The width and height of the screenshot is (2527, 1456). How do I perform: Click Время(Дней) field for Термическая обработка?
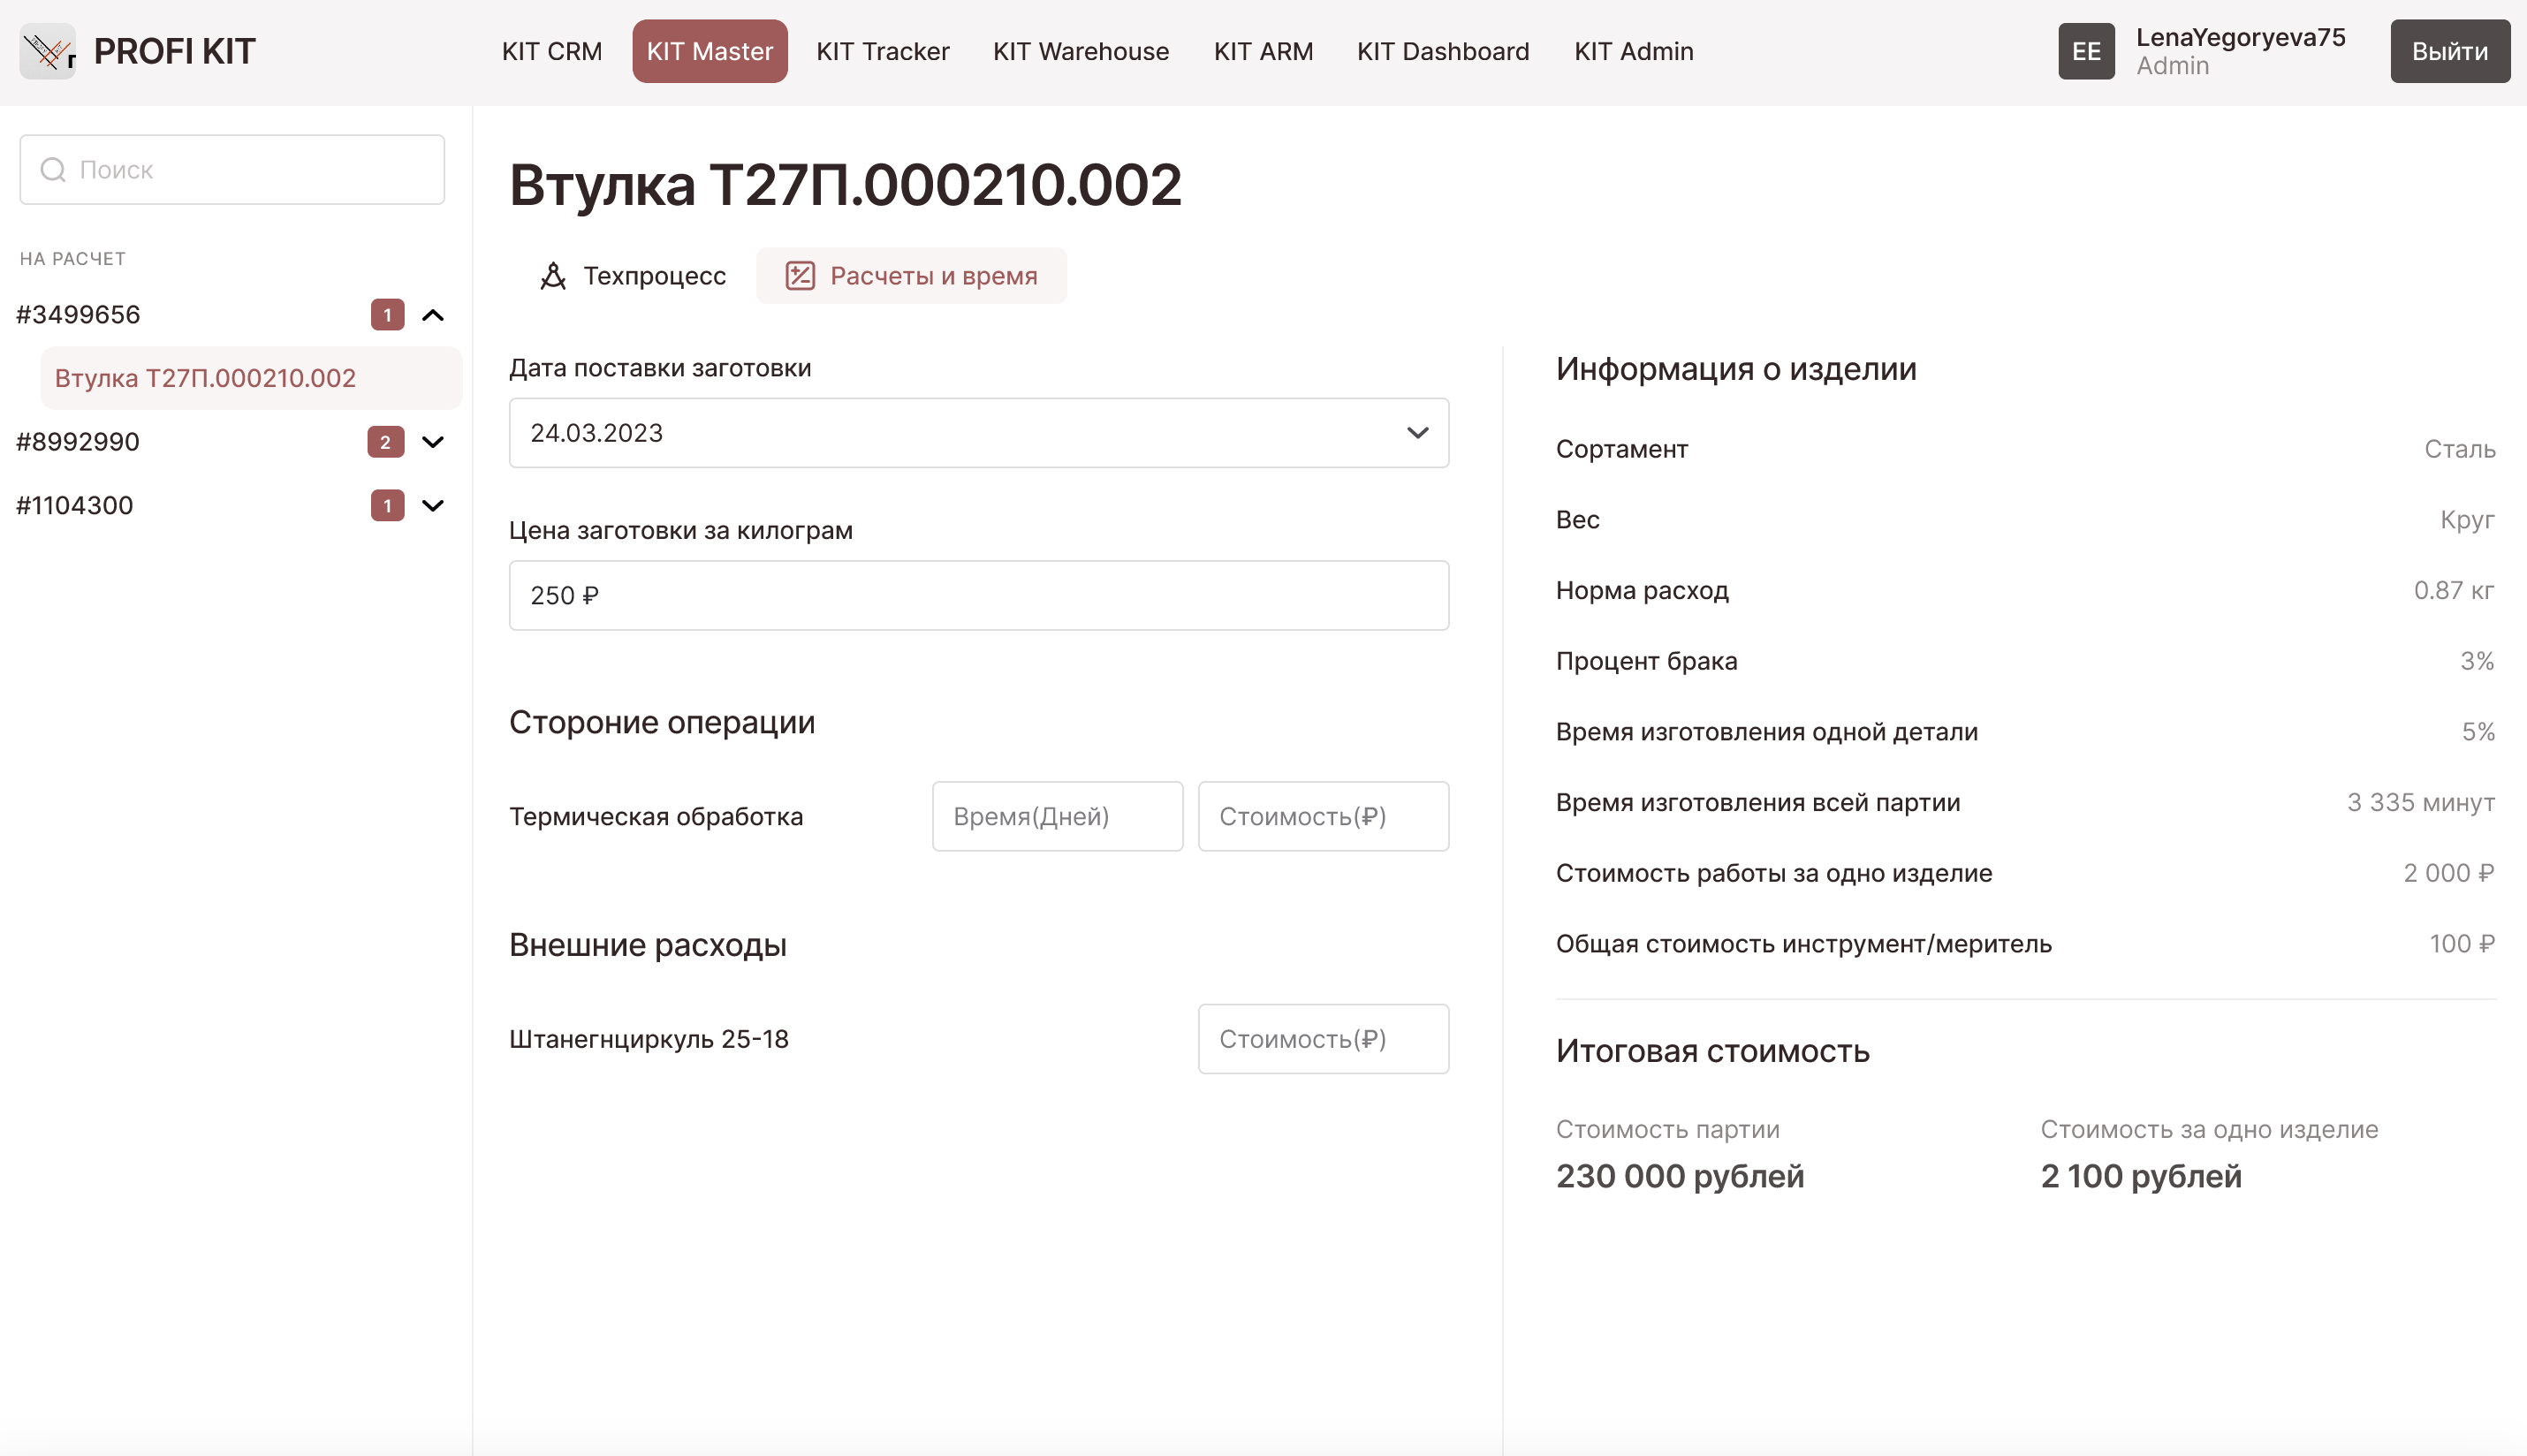pos(1057,816)
